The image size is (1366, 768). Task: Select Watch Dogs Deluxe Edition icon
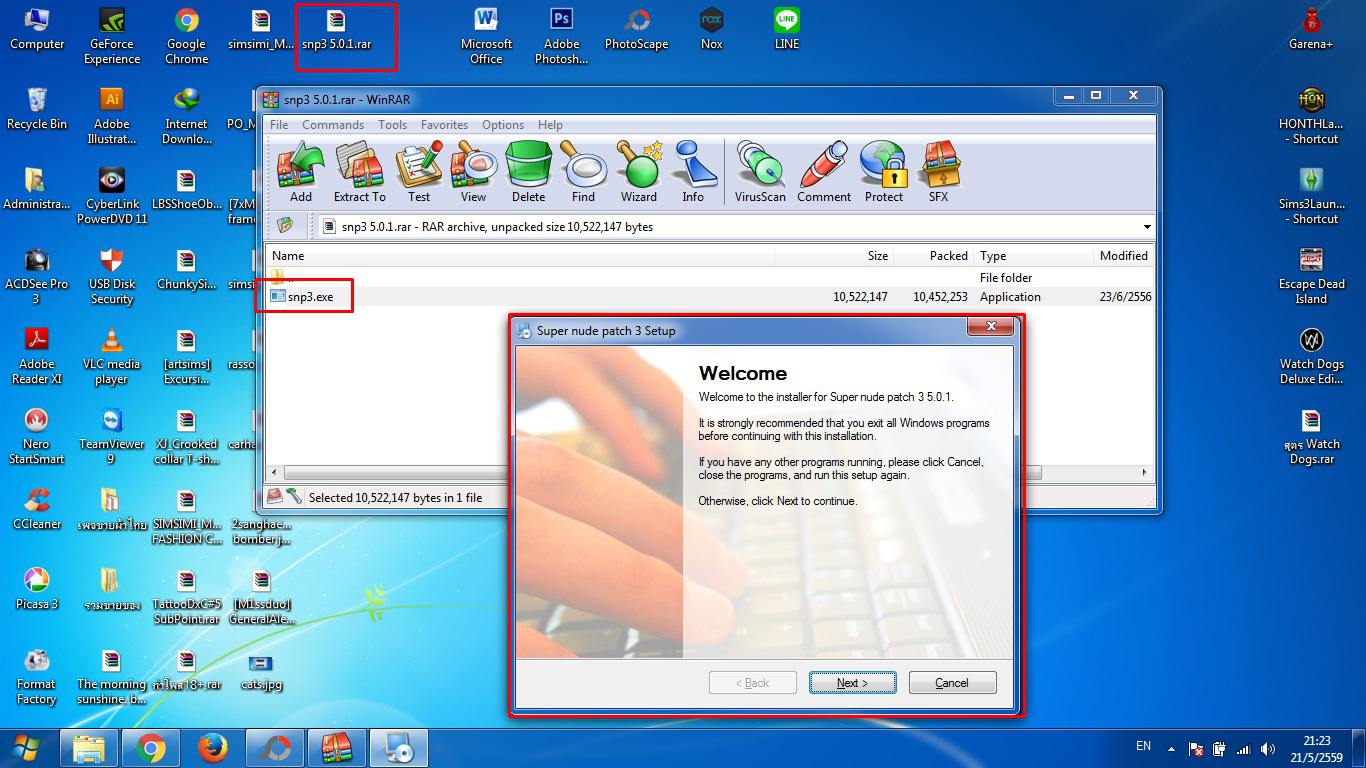point(1311,356)
